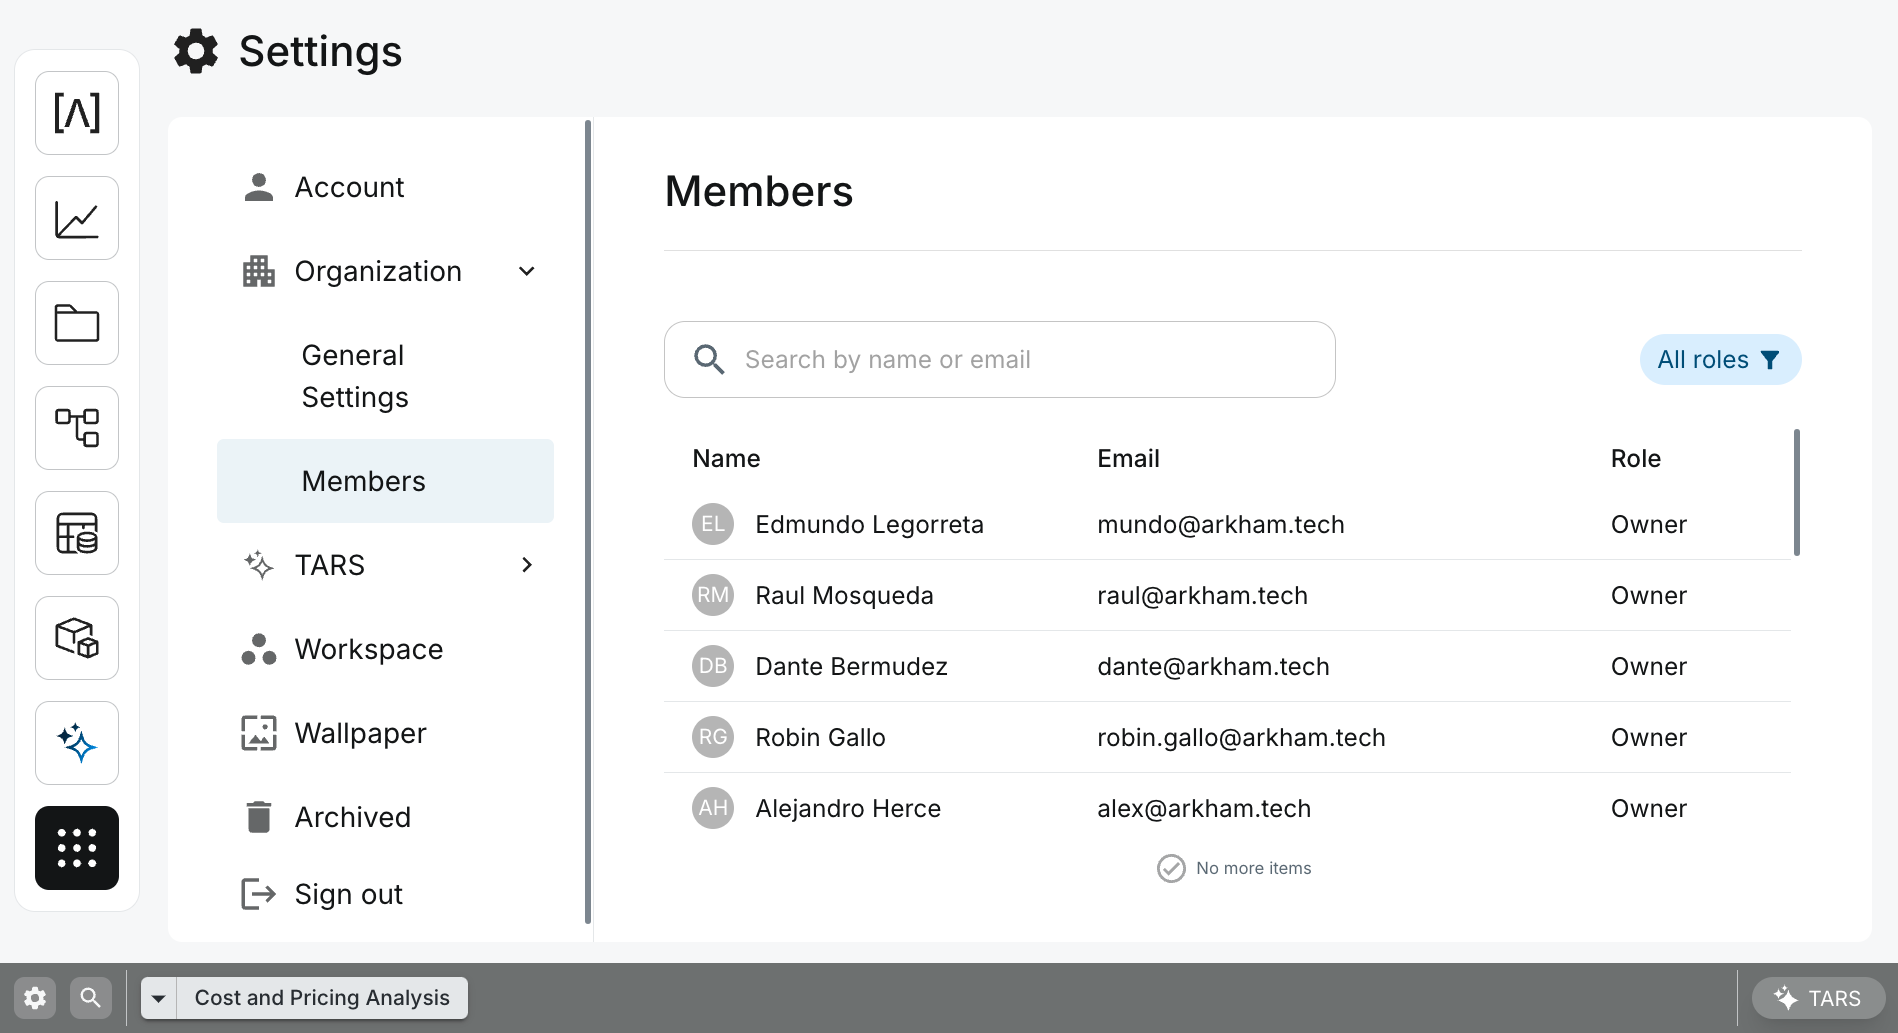Open Account settings
The image size is (1898, 1033).
click(x=385, y=187)
